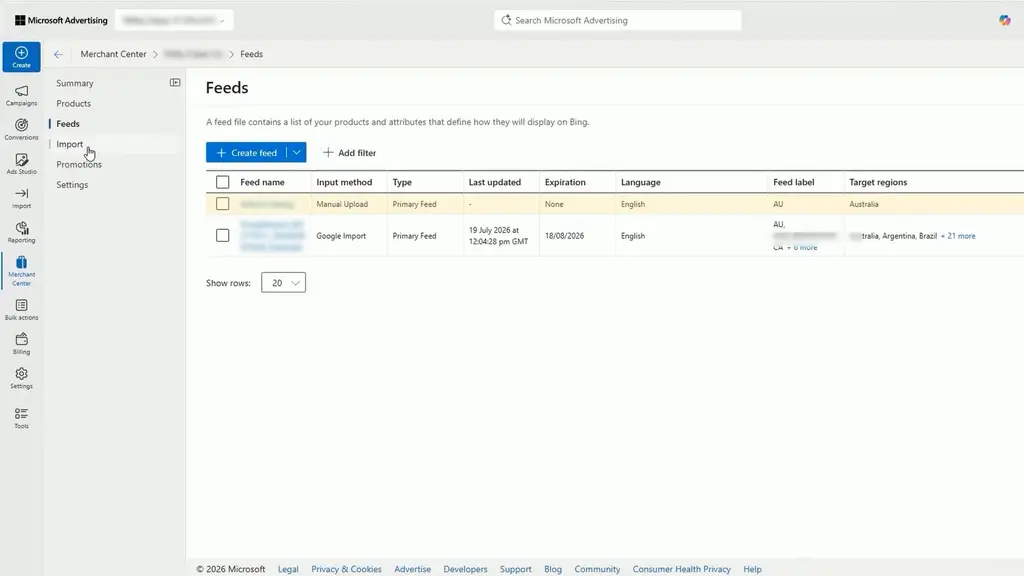The width and height of the screenshot is (1024, 576).
Task: Open the blurred store breadcrumb link
Action: coord(193,54)
